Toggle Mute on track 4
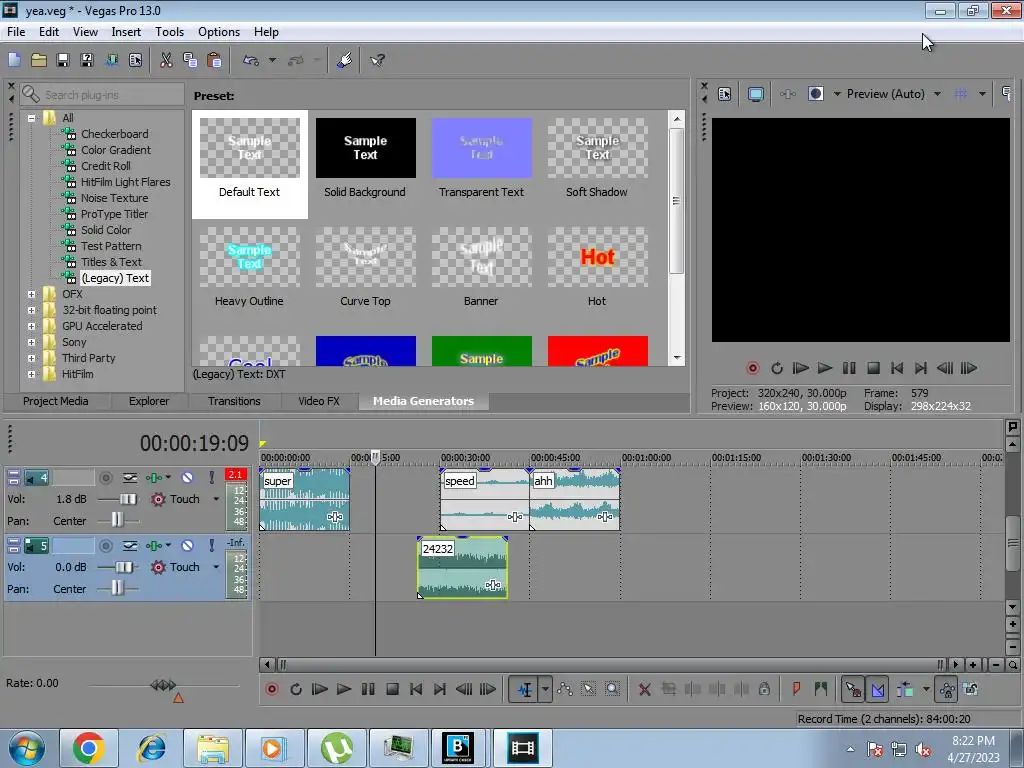1024x768 pixels. [x=187, y=477]
